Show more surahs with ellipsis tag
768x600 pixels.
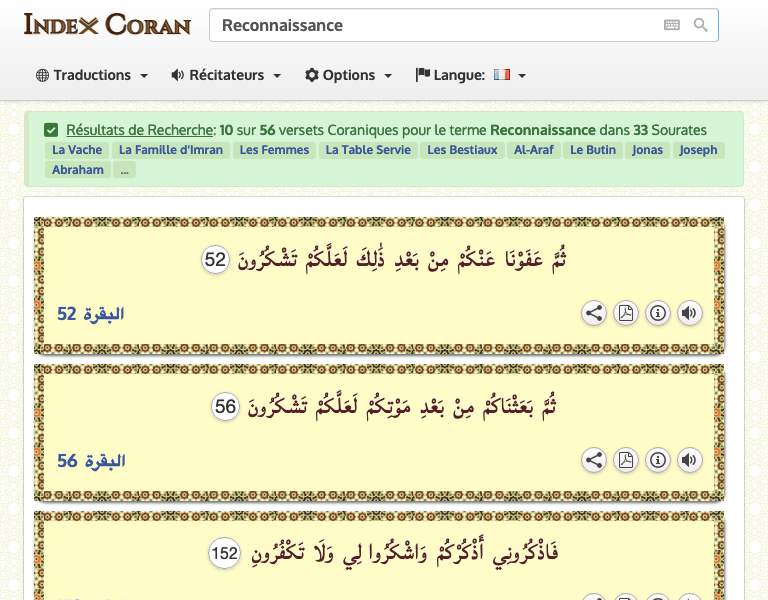124,170
